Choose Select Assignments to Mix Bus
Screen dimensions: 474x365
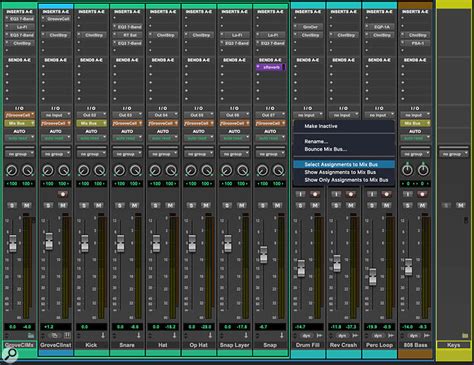tap(344, 164)
